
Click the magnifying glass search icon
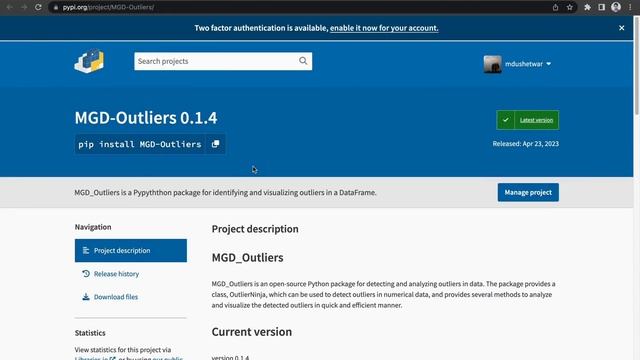point(303,61)
